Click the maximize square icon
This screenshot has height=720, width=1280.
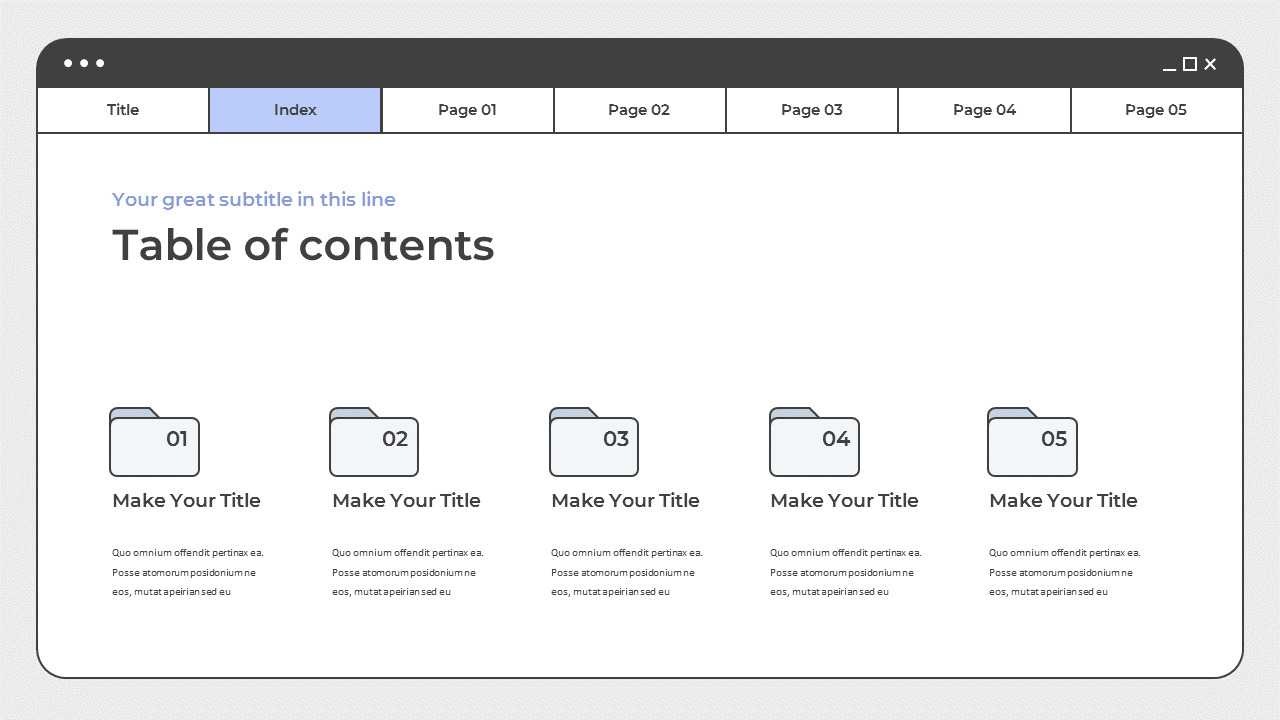coord(1188,64)
